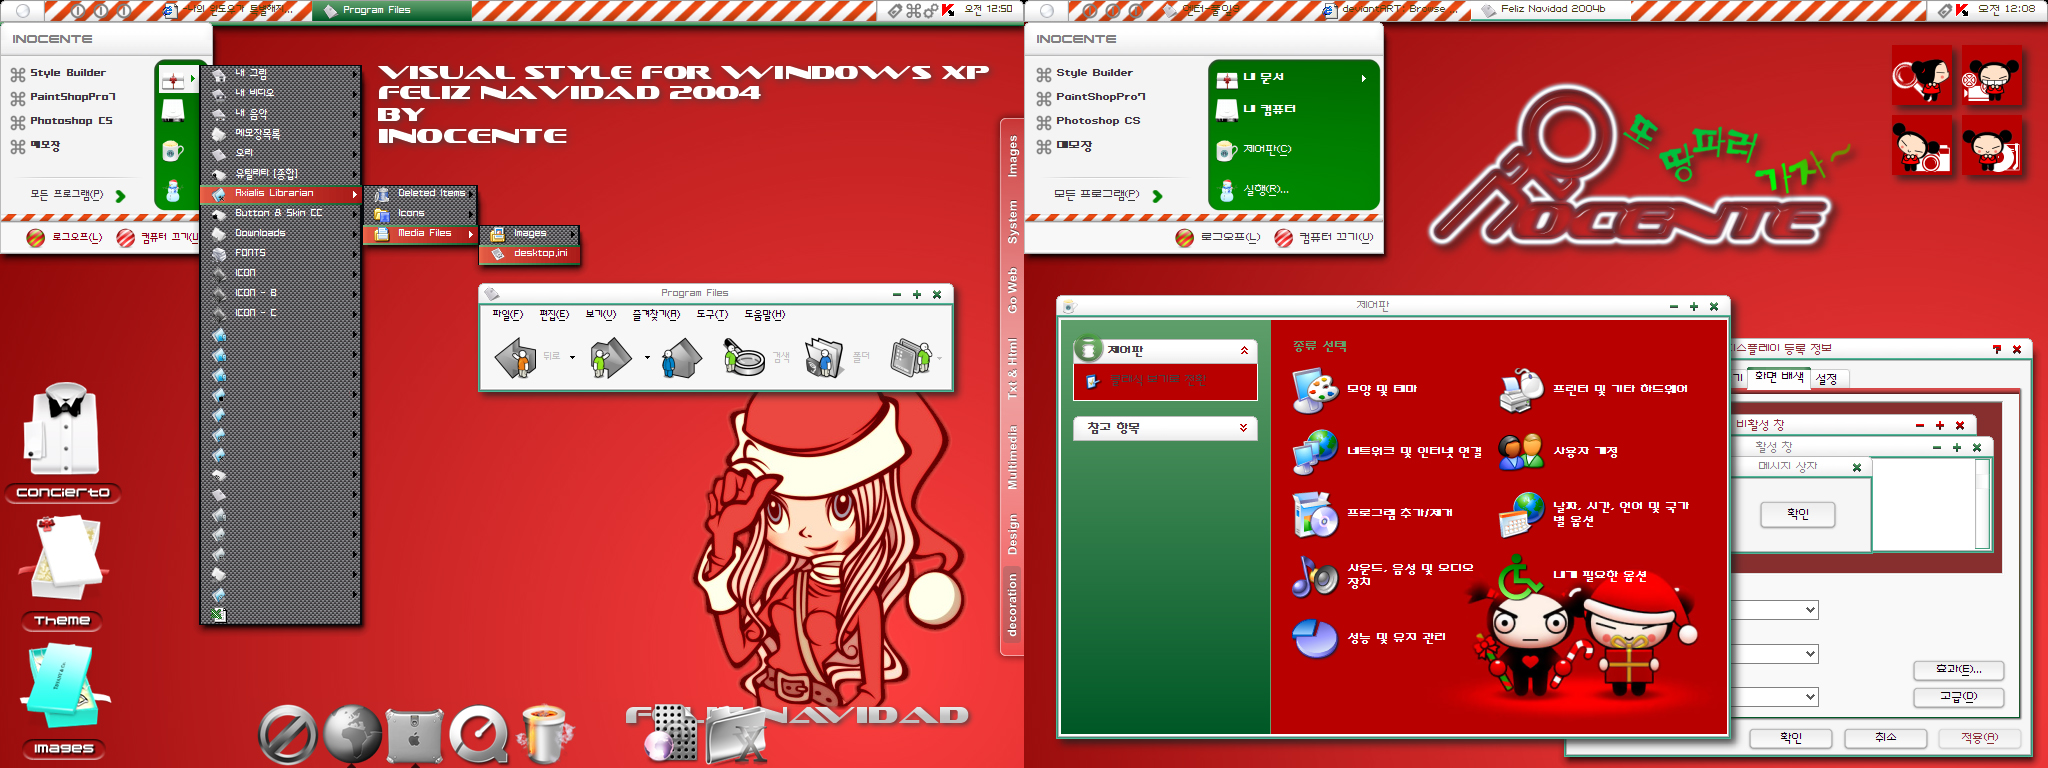Click the 고급(D) button
2048x768 pixels.
[1959, 697]
